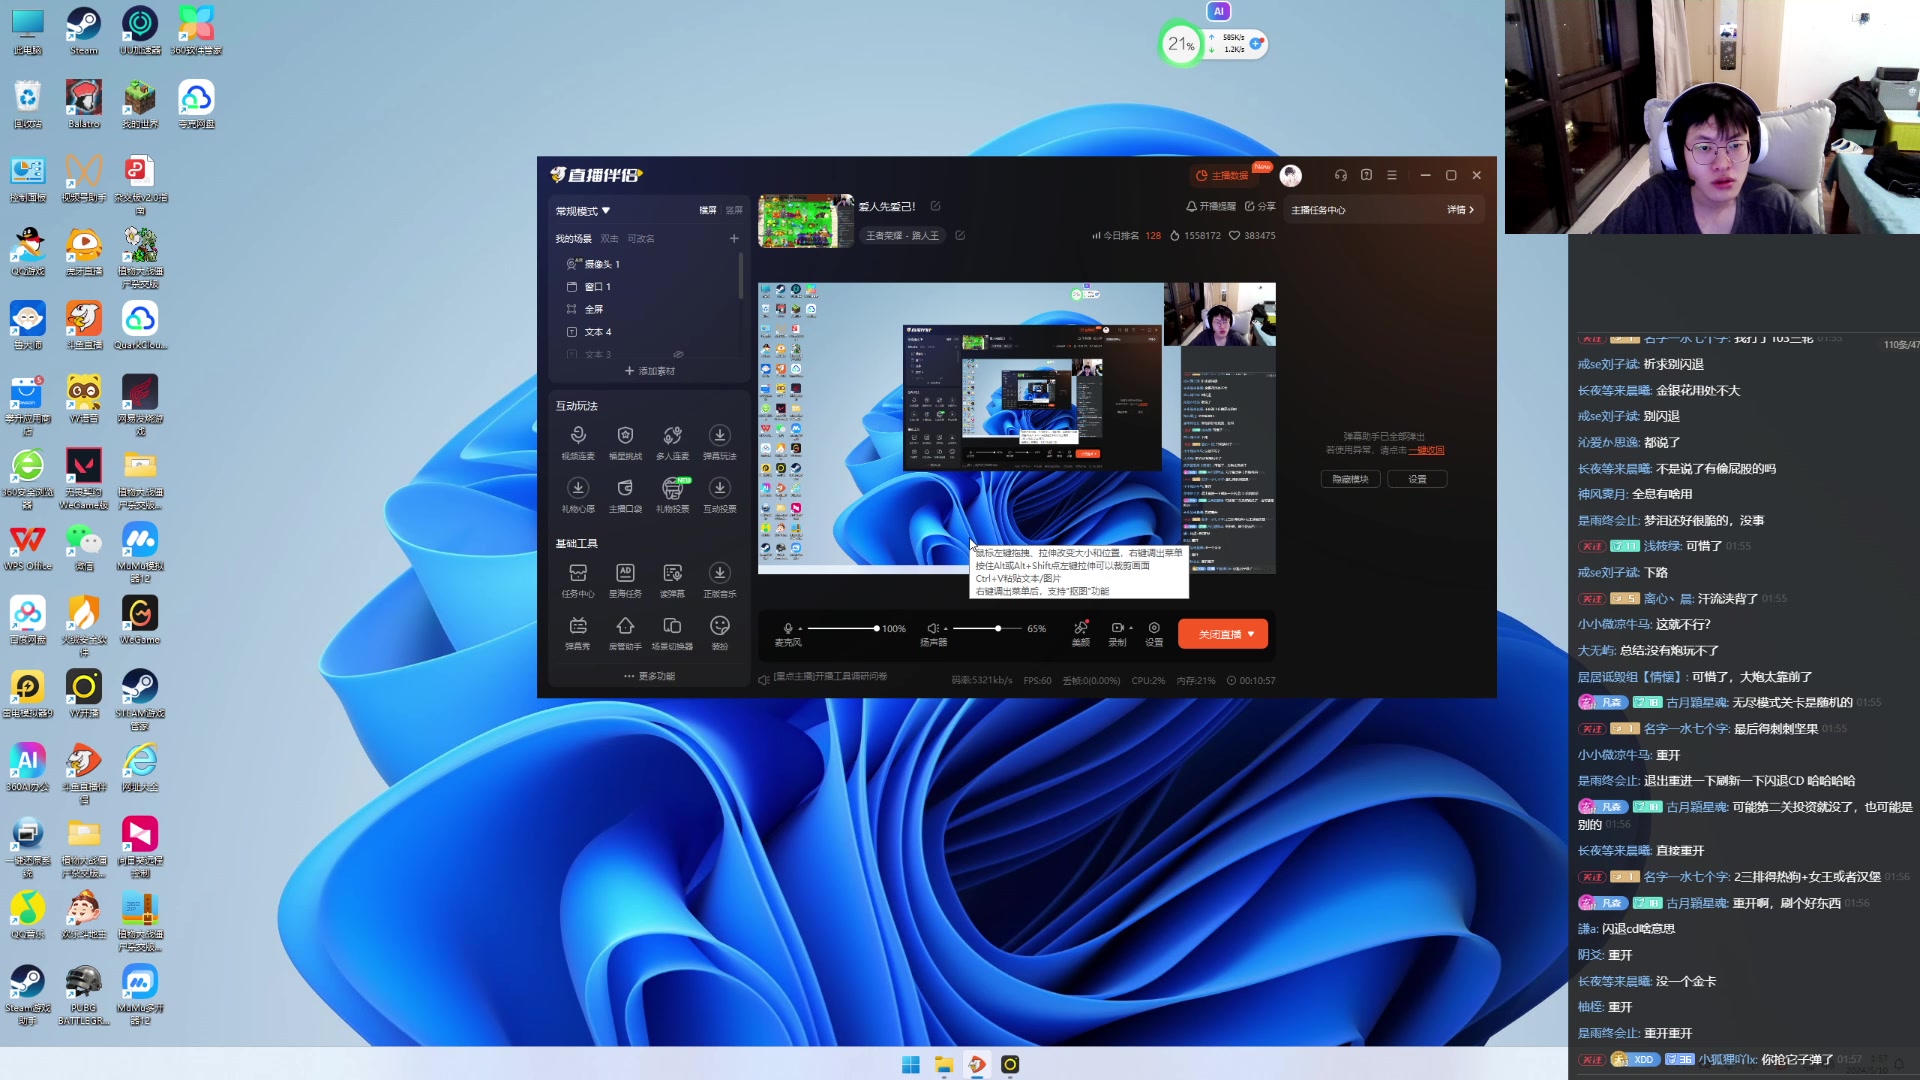Open 多人连麦 multi-person link icon
This screenshot has width=1920, height=1080.
(x=672, y=436)
